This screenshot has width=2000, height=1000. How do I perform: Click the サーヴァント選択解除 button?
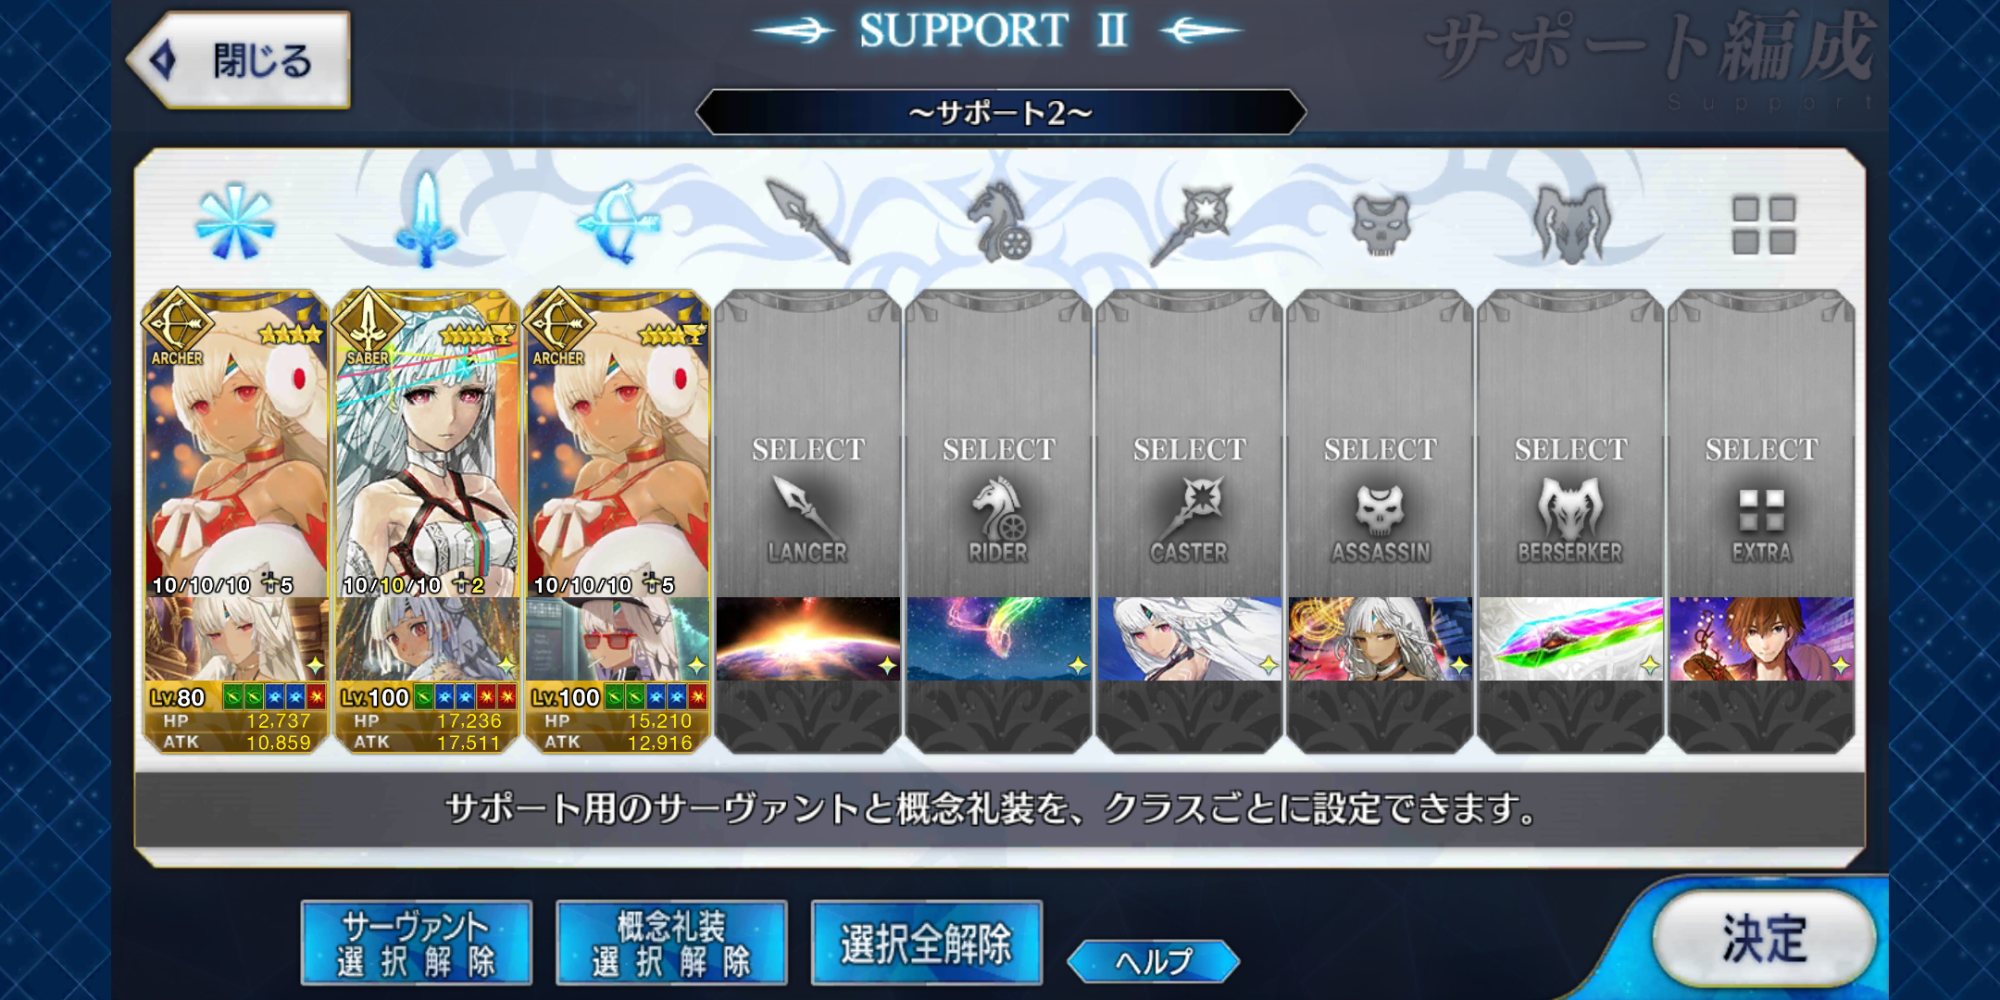(x=416, y=942)
